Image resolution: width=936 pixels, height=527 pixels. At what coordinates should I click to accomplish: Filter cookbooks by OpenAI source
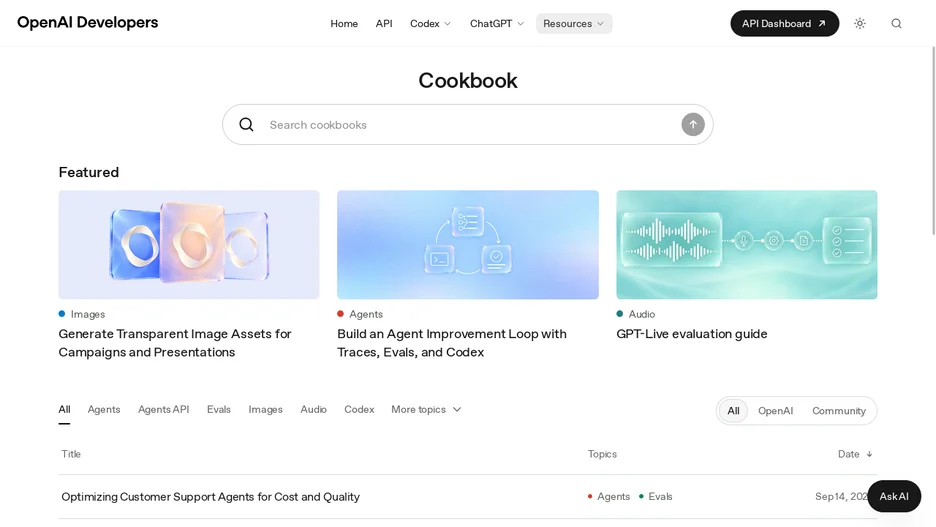click(x=775, y=411)
